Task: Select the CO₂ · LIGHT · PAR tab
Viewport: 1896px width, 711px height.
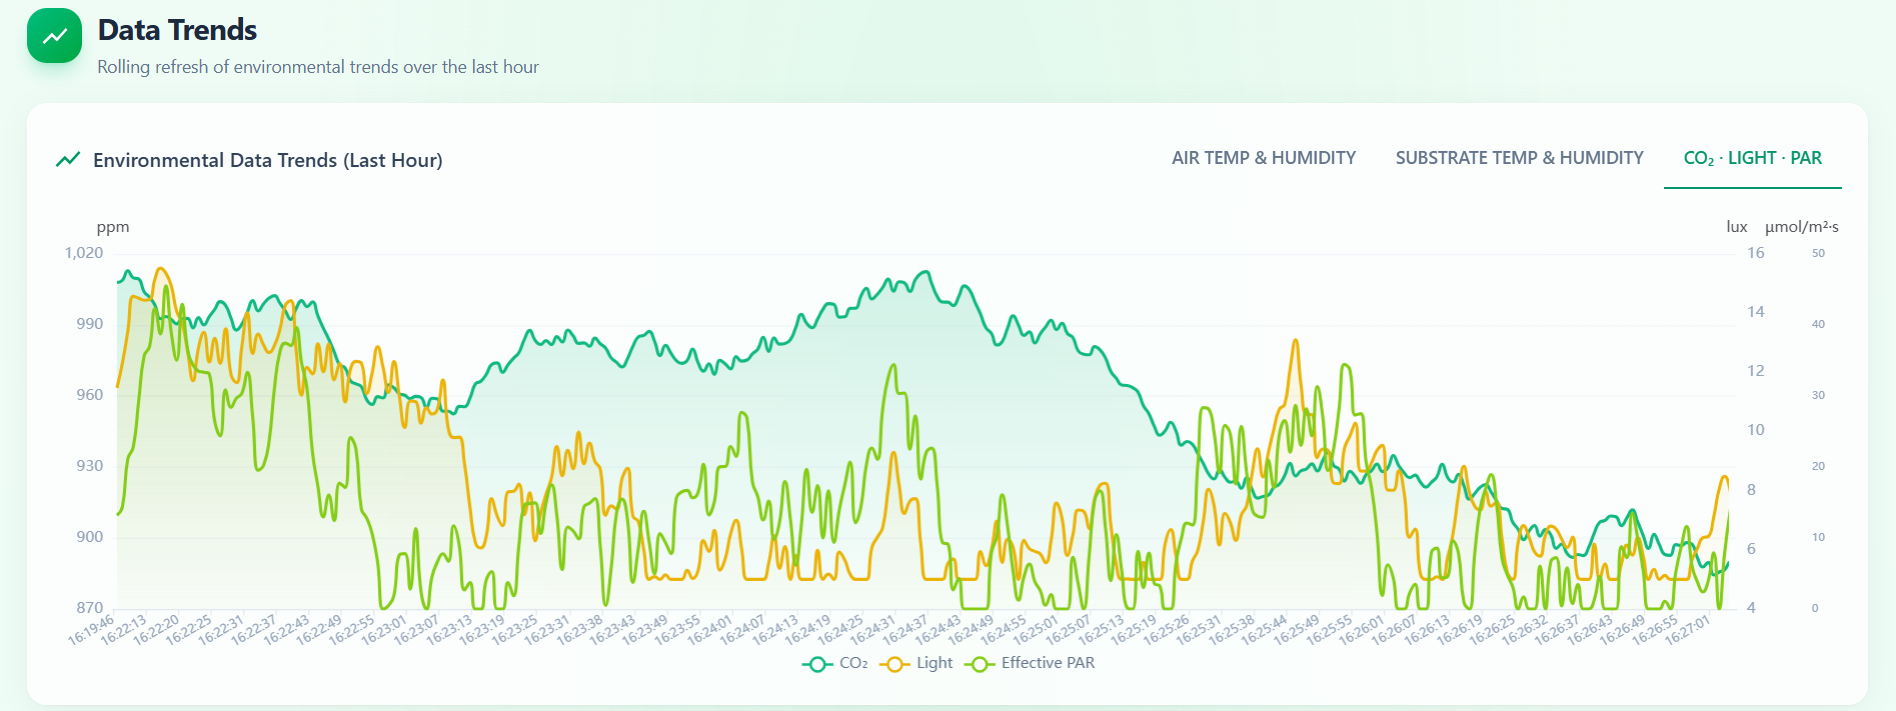Action: pos(1752,158)
